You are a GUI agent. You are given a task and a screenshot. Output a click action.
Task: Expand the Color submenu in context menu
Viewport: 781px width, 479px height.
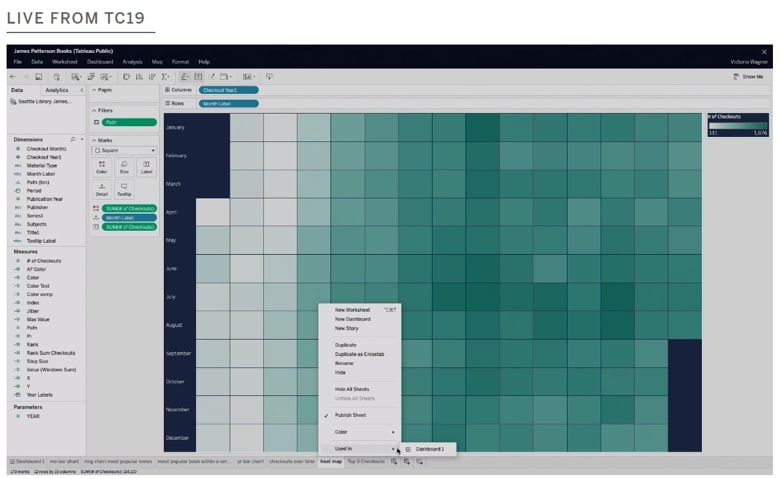click(x=360, y=432)
